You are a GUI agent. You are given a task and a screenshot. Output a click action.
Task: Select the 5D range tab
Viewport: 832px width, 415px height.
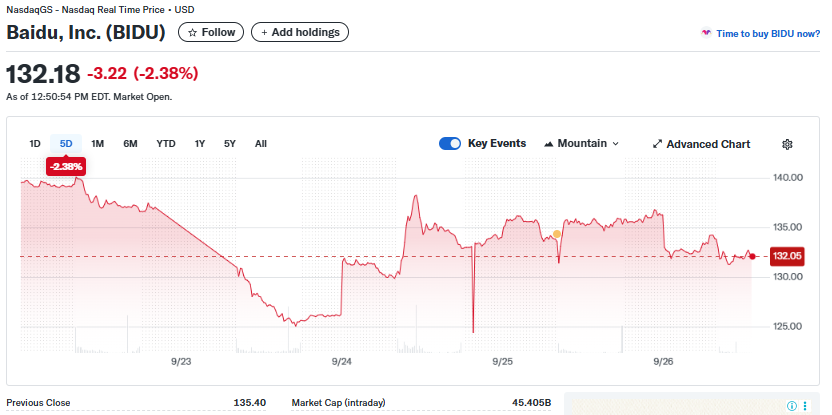pos(66,144)
